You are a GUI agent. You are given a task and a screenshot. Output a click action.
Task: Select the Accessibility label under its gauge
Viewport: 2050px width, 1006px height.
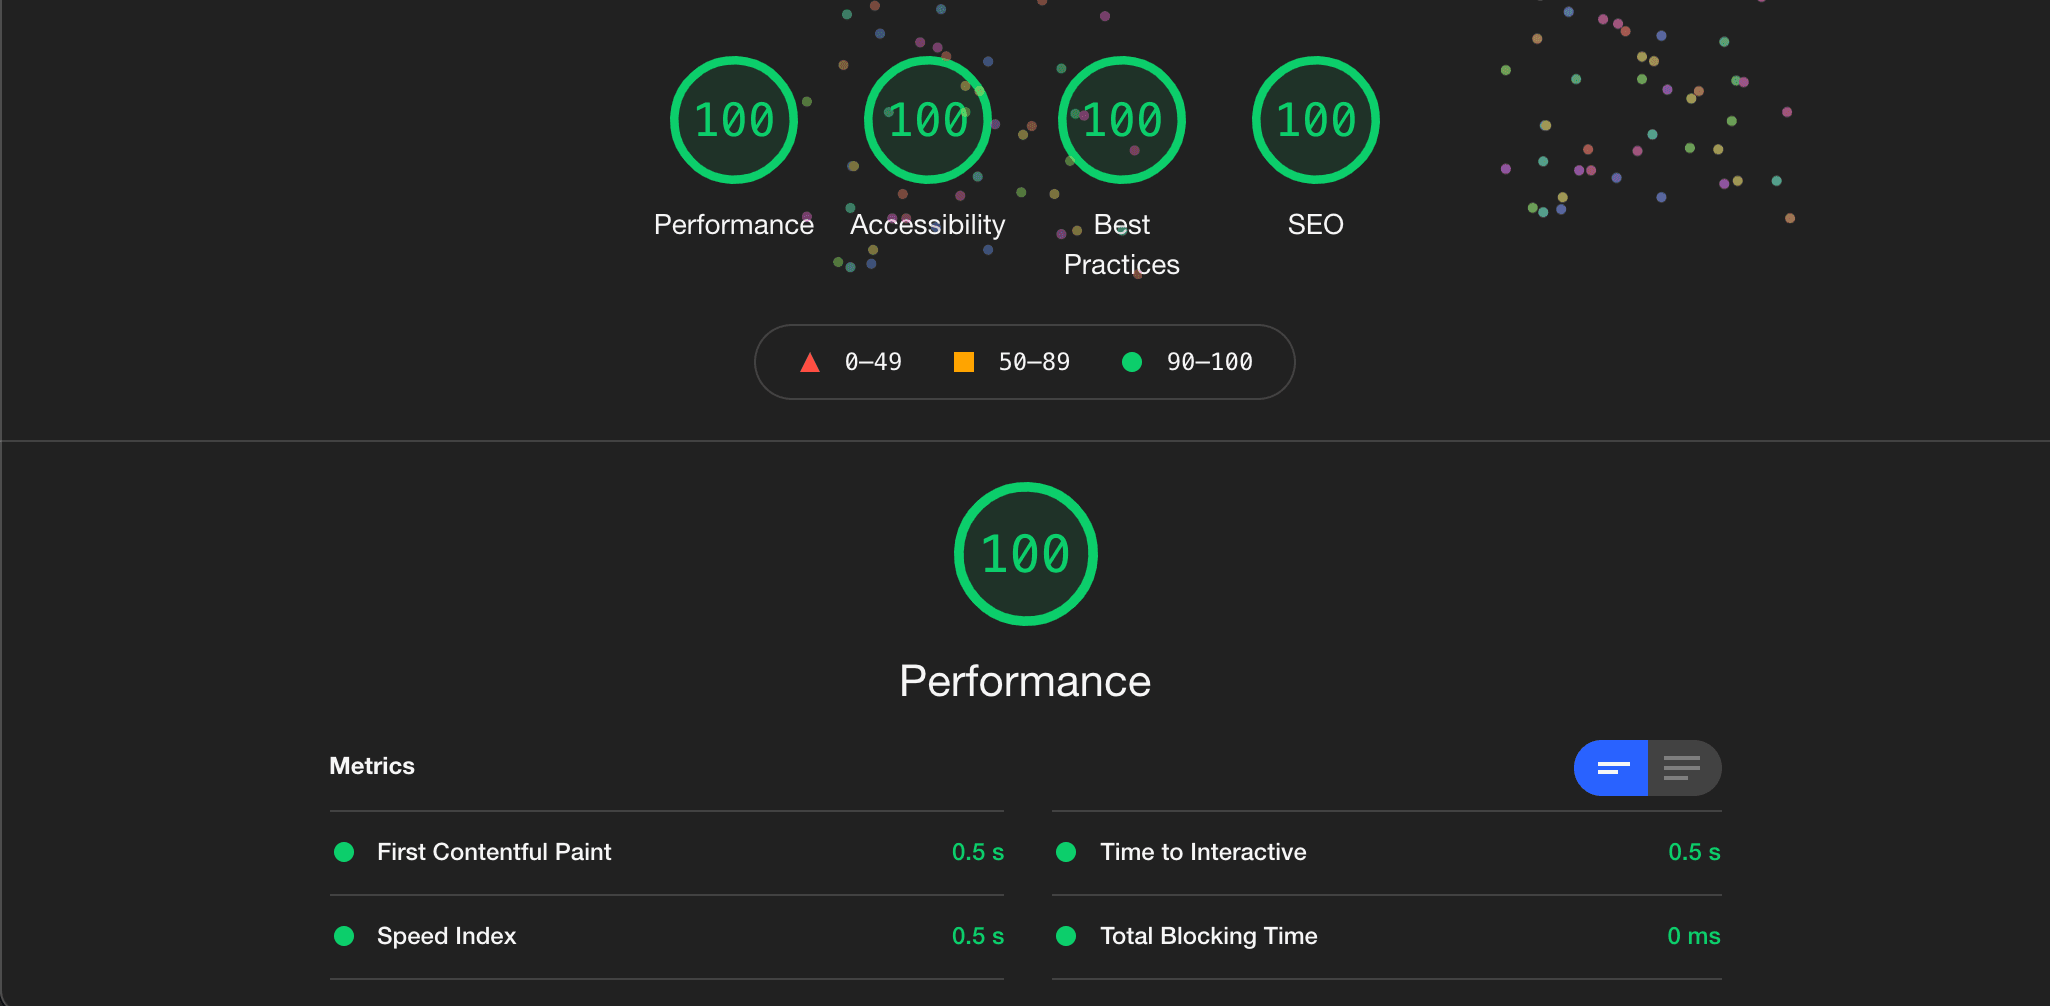tap(926, 224)
